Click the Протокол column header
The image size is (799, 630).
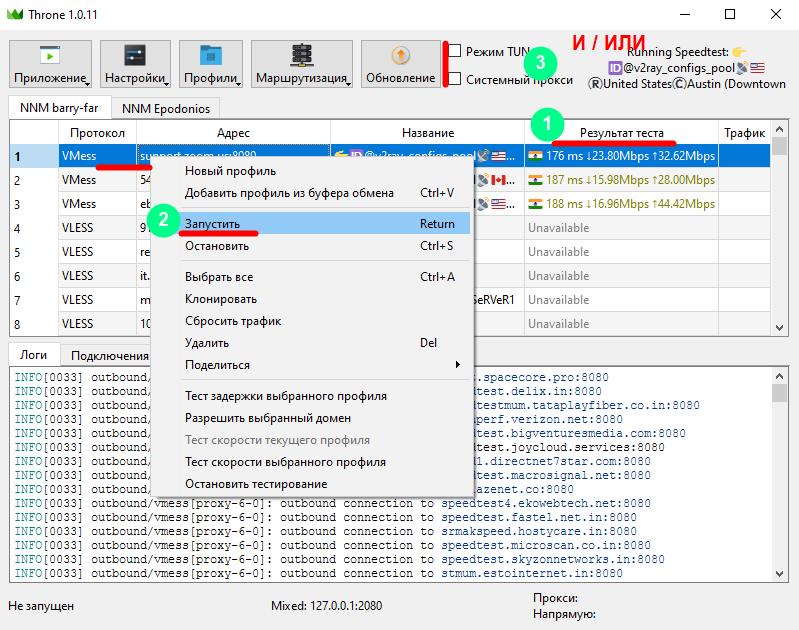[98, 133]
